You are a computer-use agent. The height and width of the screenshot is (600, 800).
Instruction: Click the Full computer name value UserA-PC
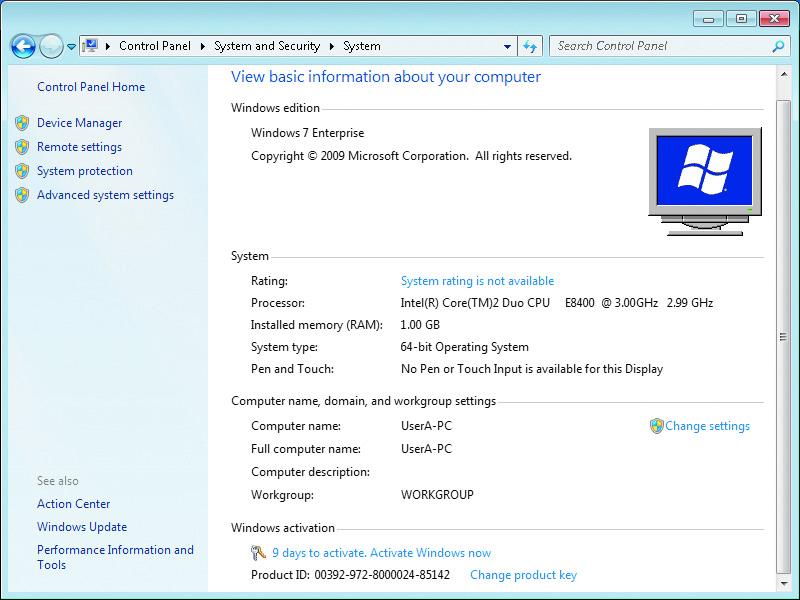click(x=427, y=449)
